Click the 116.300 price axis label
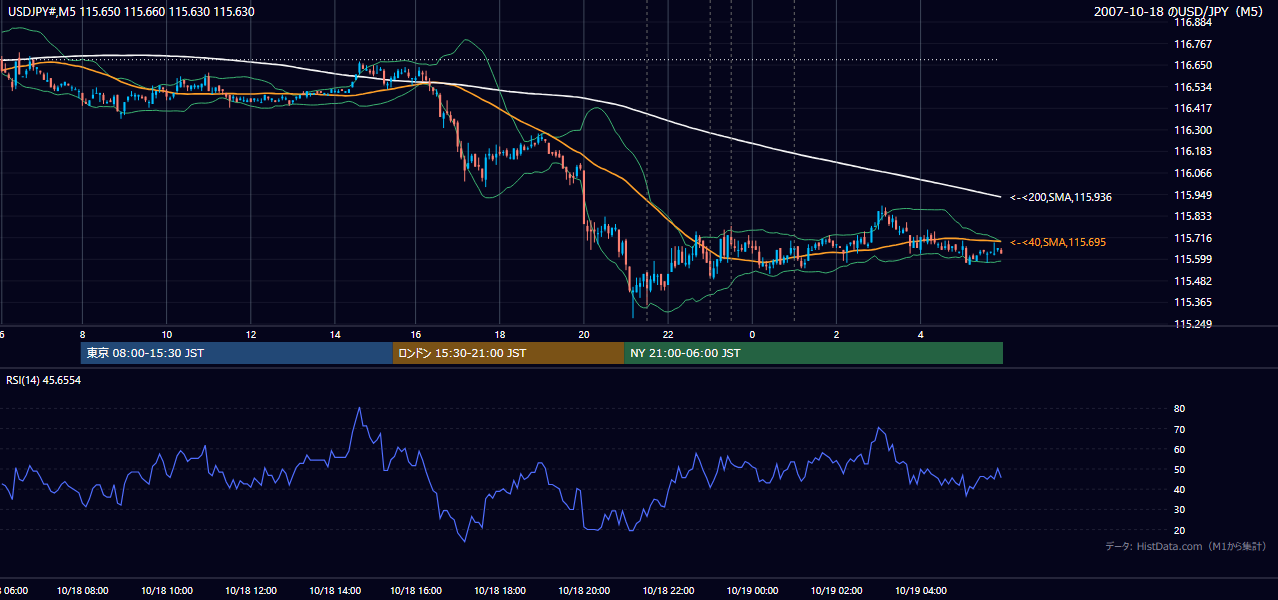Viewport: 1278px width, 600px height. coord(1194,130)
